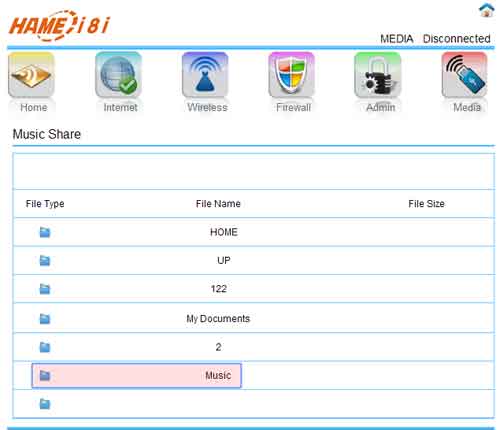Open the highlighted Music folder
The image size is (500, 430).
click(218, 375)
